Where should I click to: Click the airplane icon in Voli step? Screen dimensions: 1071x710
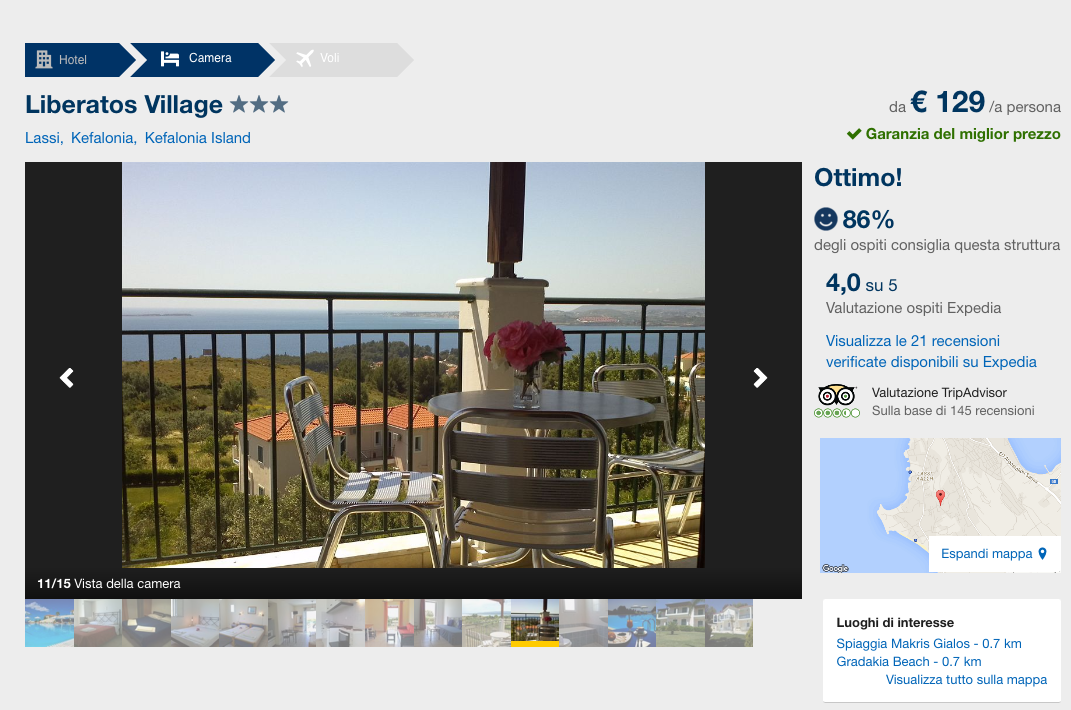(x=305, y=59)
